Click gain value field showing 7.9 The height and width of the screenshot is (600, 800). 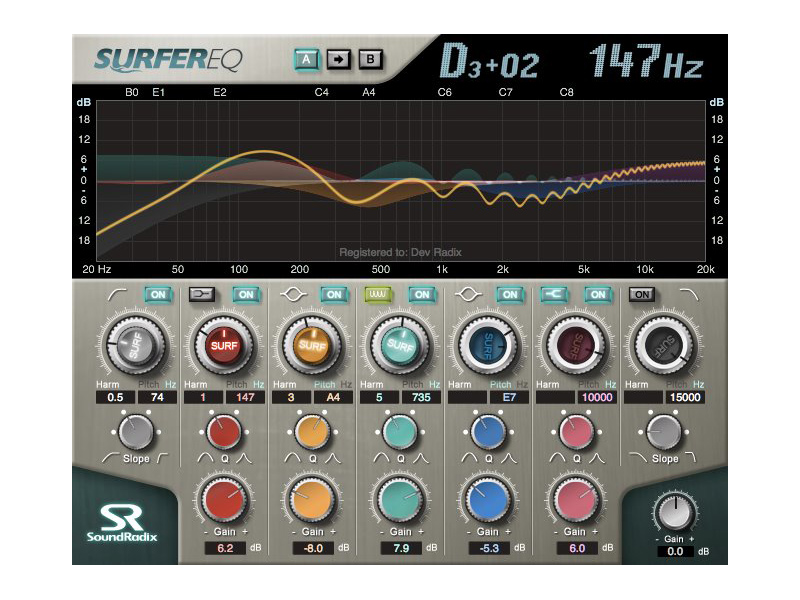401,548
